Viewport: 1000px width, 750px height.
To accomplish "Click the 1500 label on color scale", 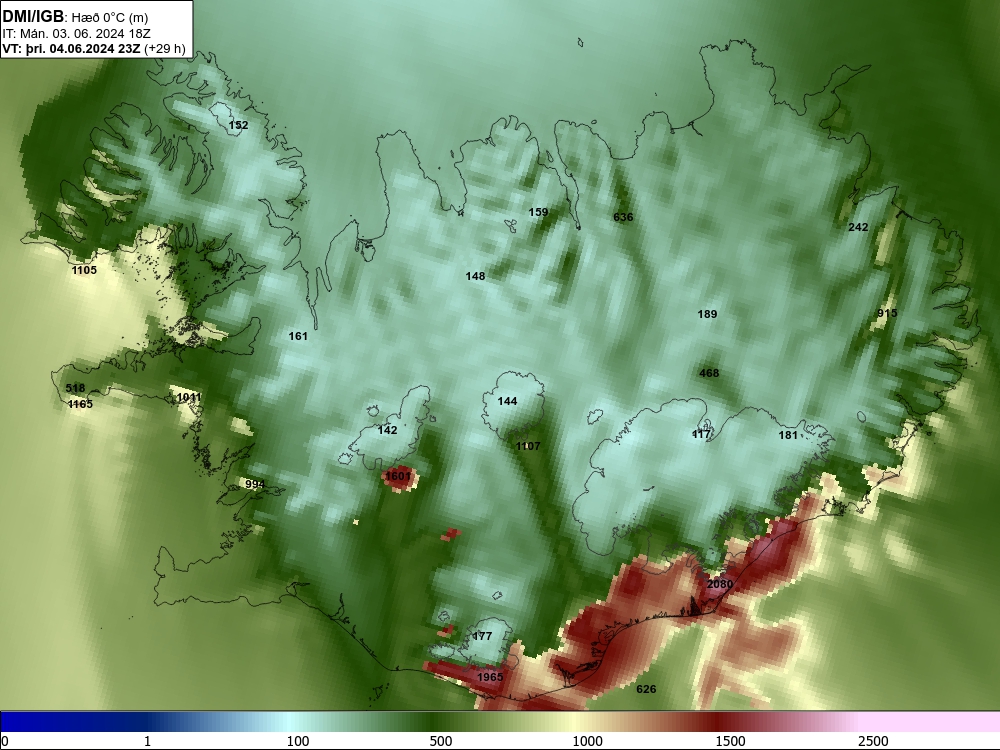I will [x=730, y=741].
